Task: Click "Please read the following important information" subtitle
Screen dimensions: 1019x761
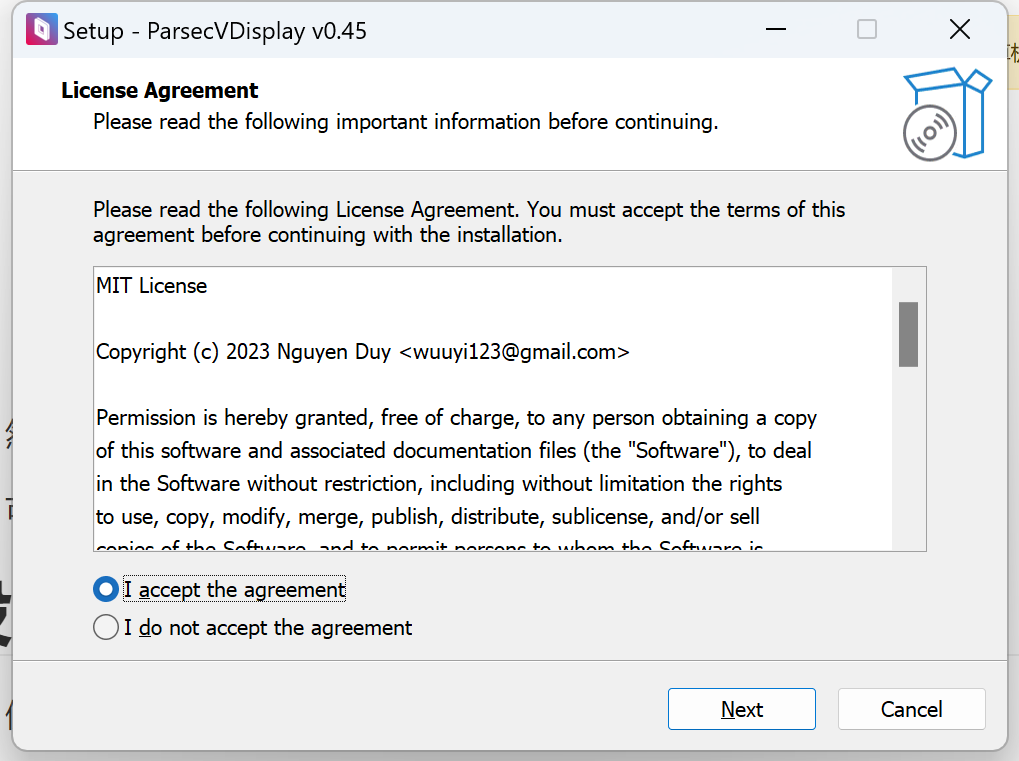Action: click(x=406, y=122)
